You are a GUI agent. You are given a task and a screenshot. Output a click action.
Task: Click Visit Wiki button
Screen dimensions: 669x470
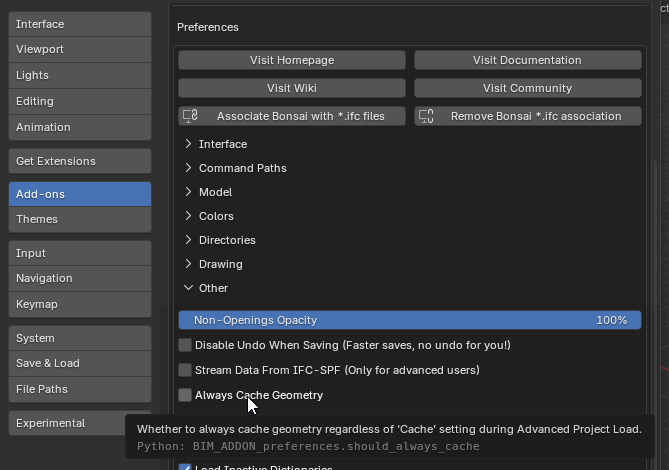292,88
